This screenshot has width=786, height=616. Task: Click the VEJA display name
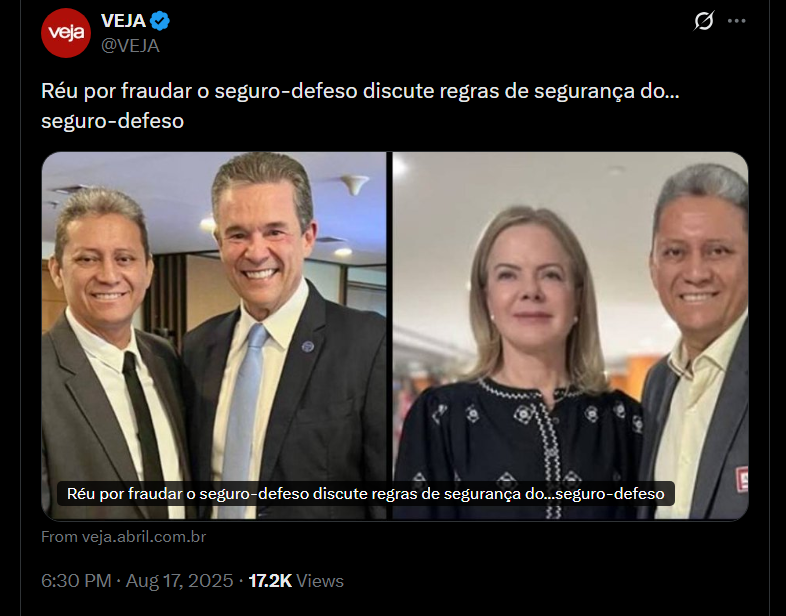pos(123,21)
